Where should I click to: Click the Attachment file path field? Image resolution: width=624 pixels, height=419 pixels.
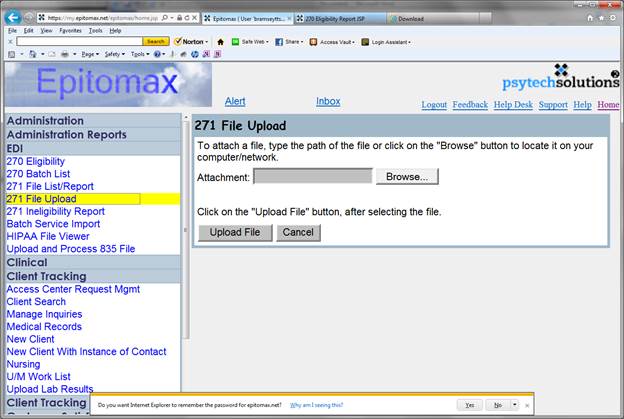312,177
